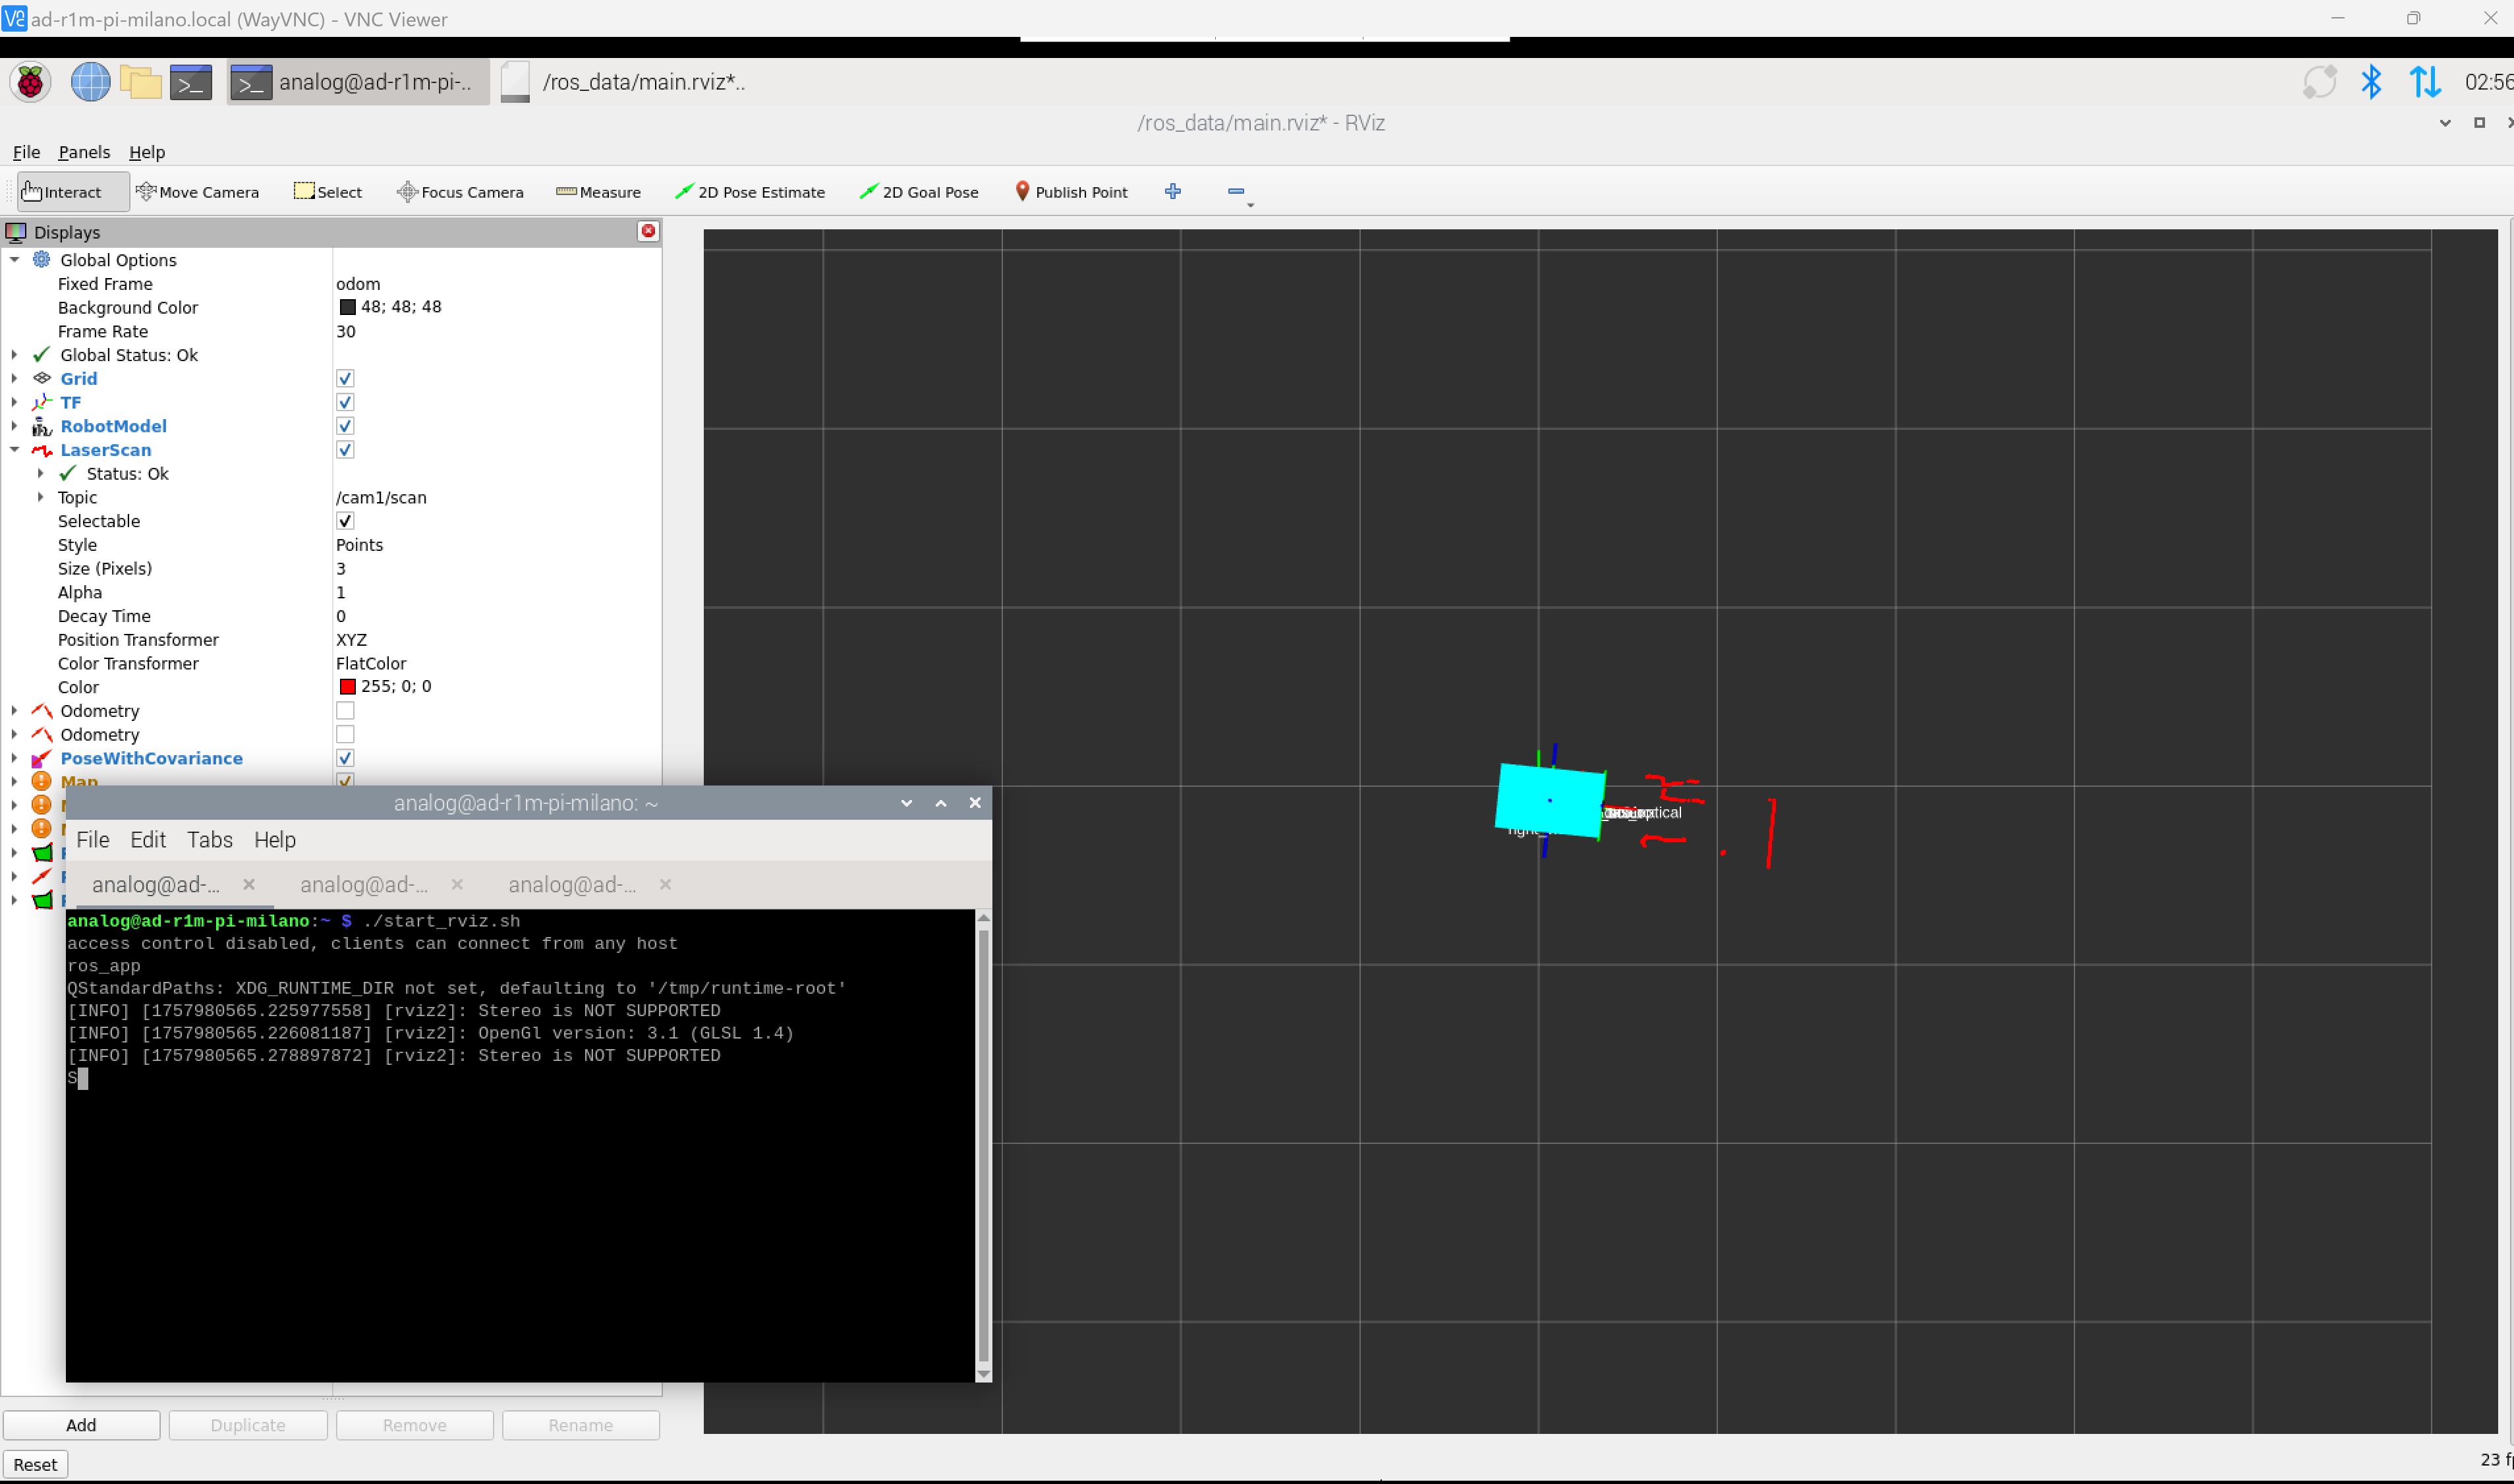The width and height of the screenshot is (2514, 1484).
Task: Click the Add display button
Action: click(81, 1425)
